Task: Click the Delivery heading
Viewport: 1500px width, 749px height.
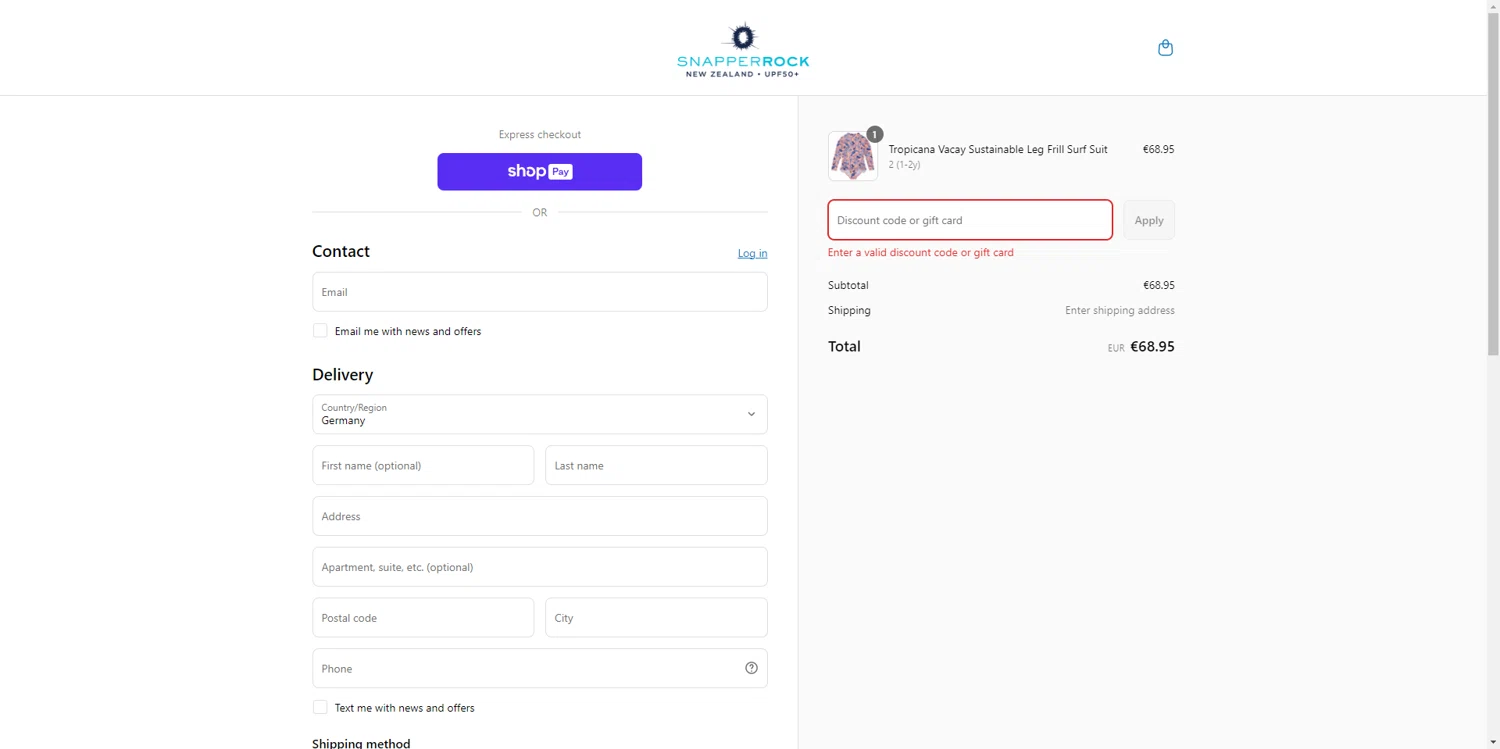Action: tap(342, 375)
